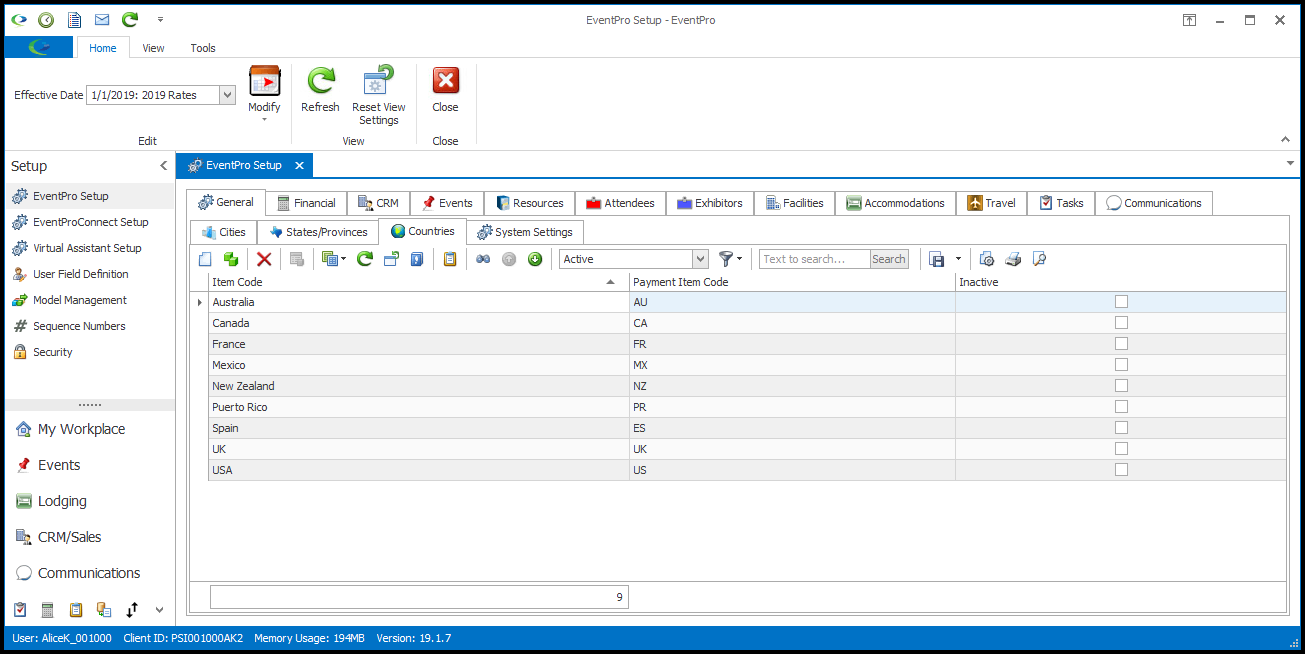The height and width of the screenshot is (654, 1305).
Task: Toggle the Inactive checkbox for New Zealand
Action: [x=1121, y=386]
